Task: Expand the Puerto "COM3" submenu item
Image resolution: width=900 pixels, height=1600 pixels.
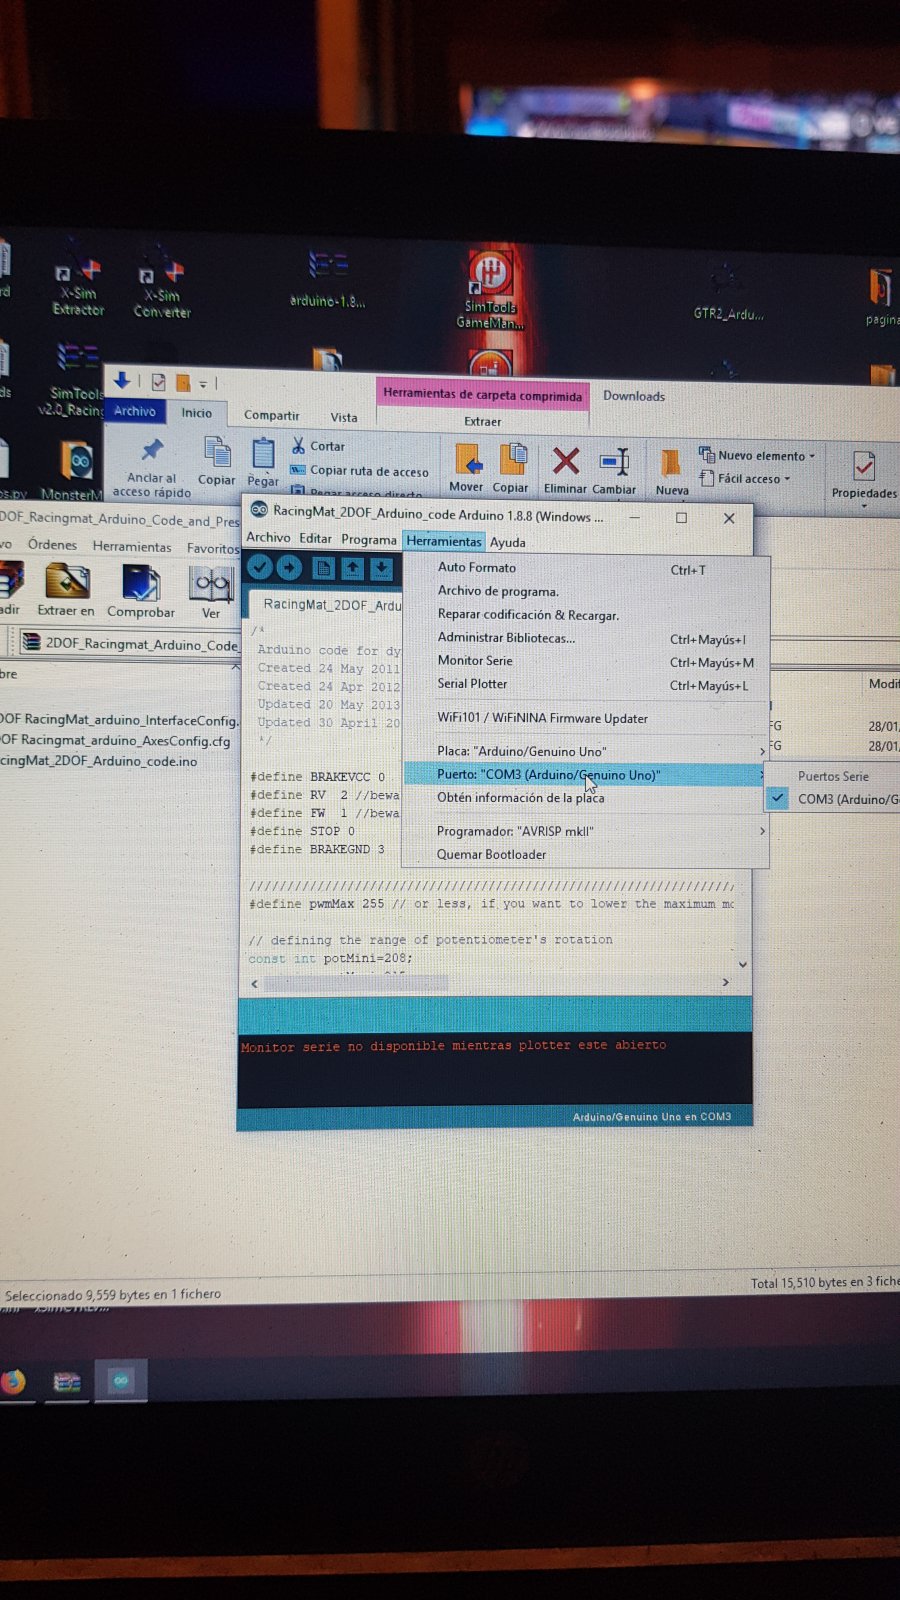Action: click(586, 774)
